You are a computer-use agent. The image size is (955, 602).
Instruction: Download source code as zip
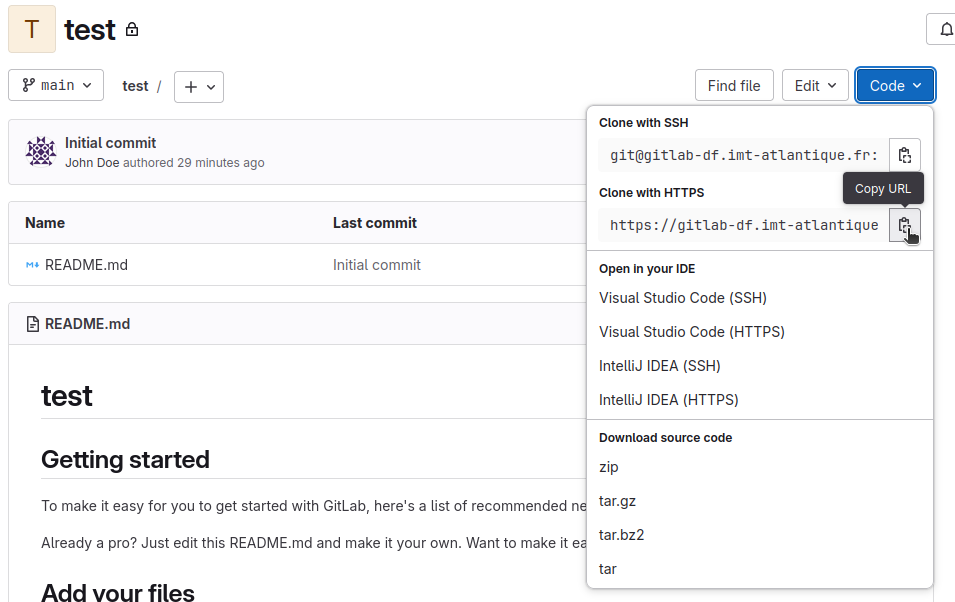coord(608,466)
